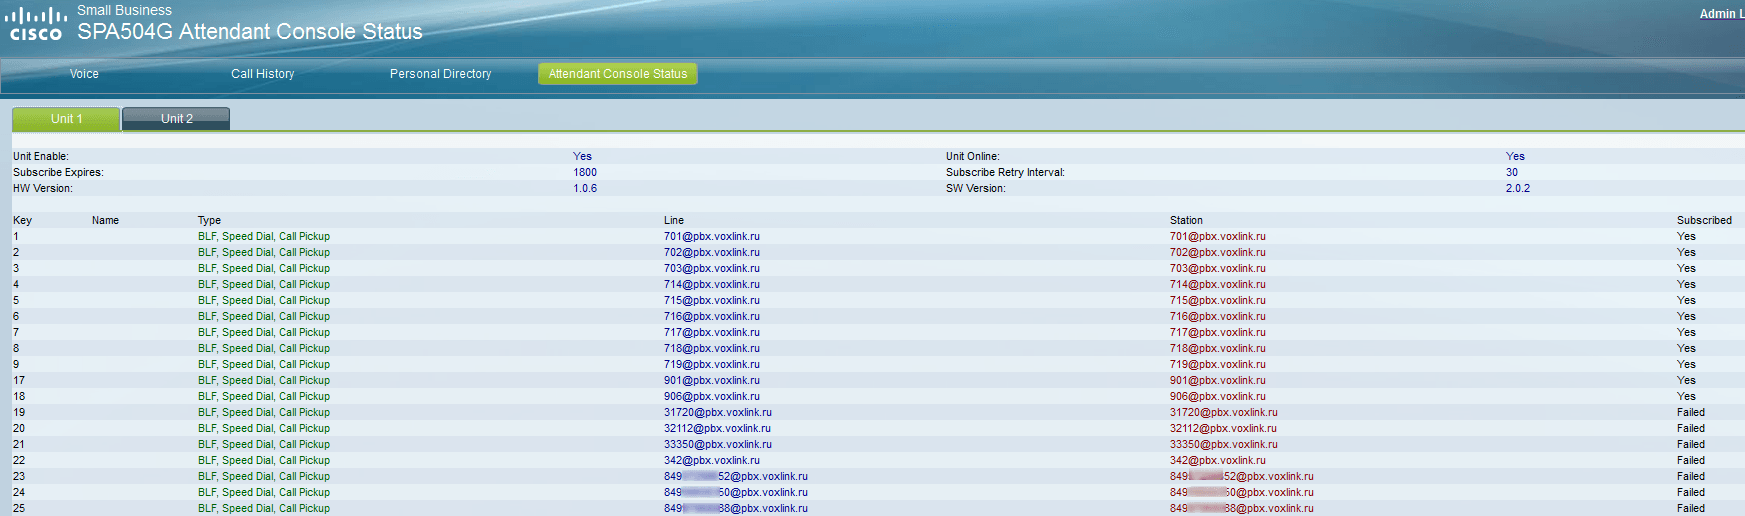
Task: Click line 718@pbx.voxlink.ru
Action: coord(712,348)
